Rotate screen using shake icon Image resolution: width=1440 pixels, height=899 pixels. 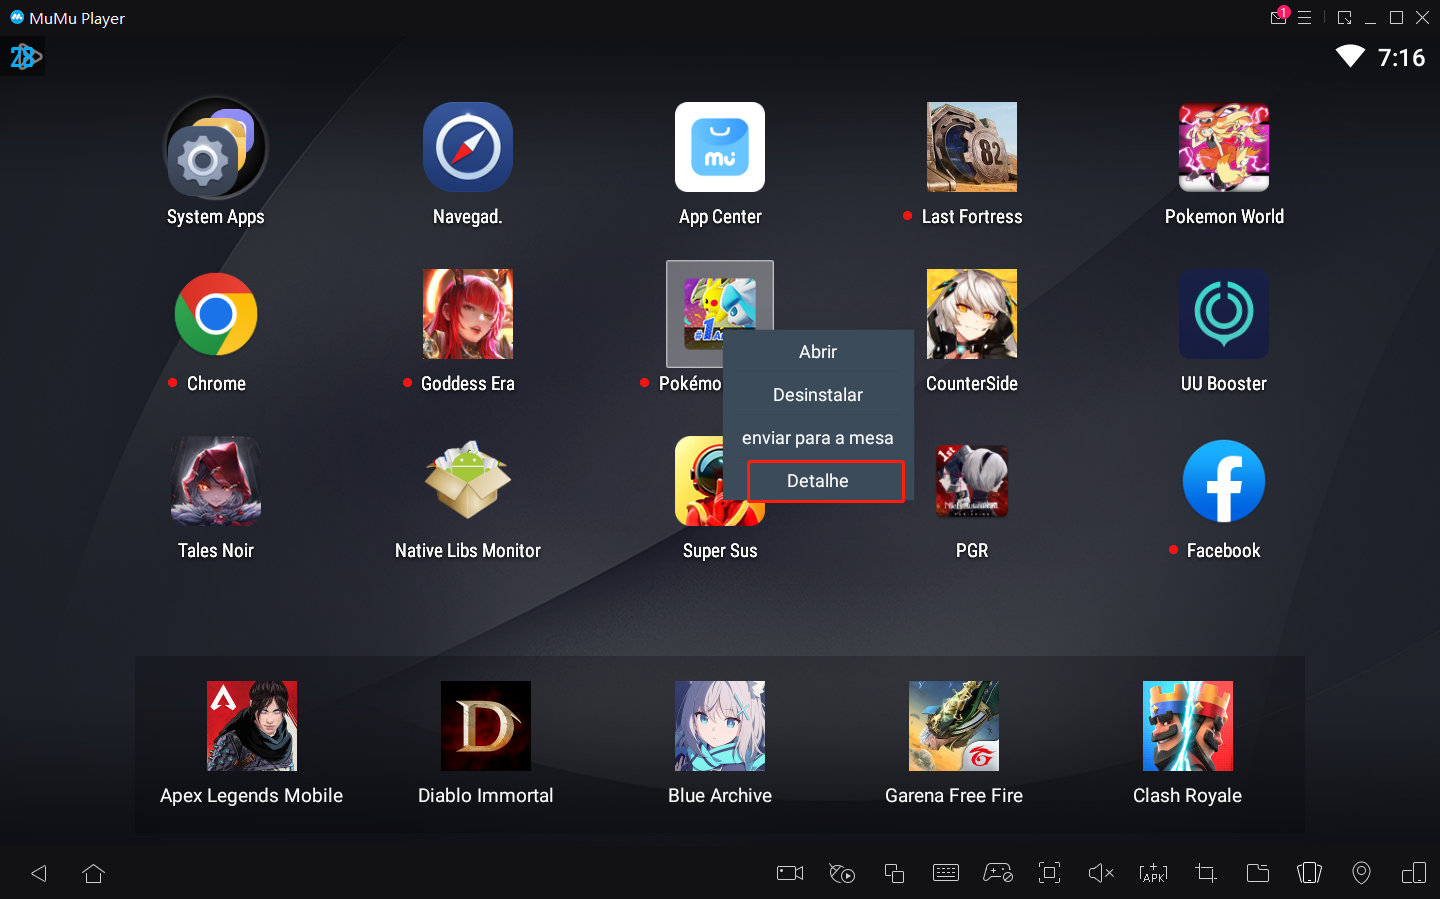[x=1310, y=873]
